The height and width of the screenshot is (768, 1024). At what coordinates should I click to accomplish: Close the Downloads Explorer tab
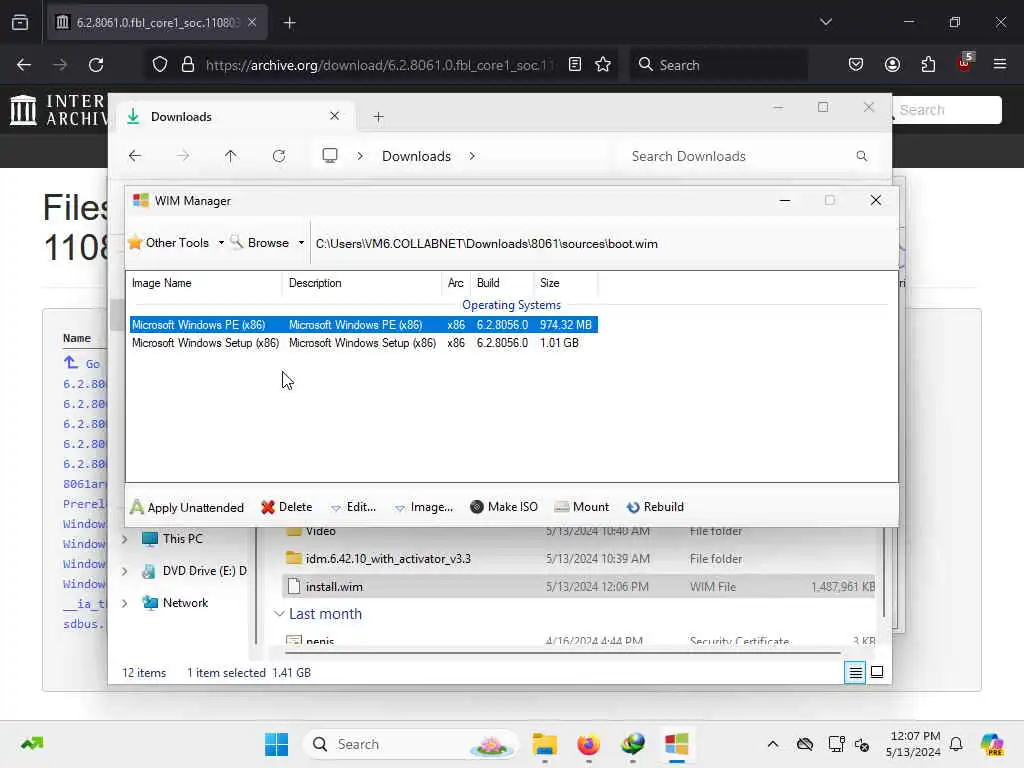pyautogui.click(x=334, y=116)
